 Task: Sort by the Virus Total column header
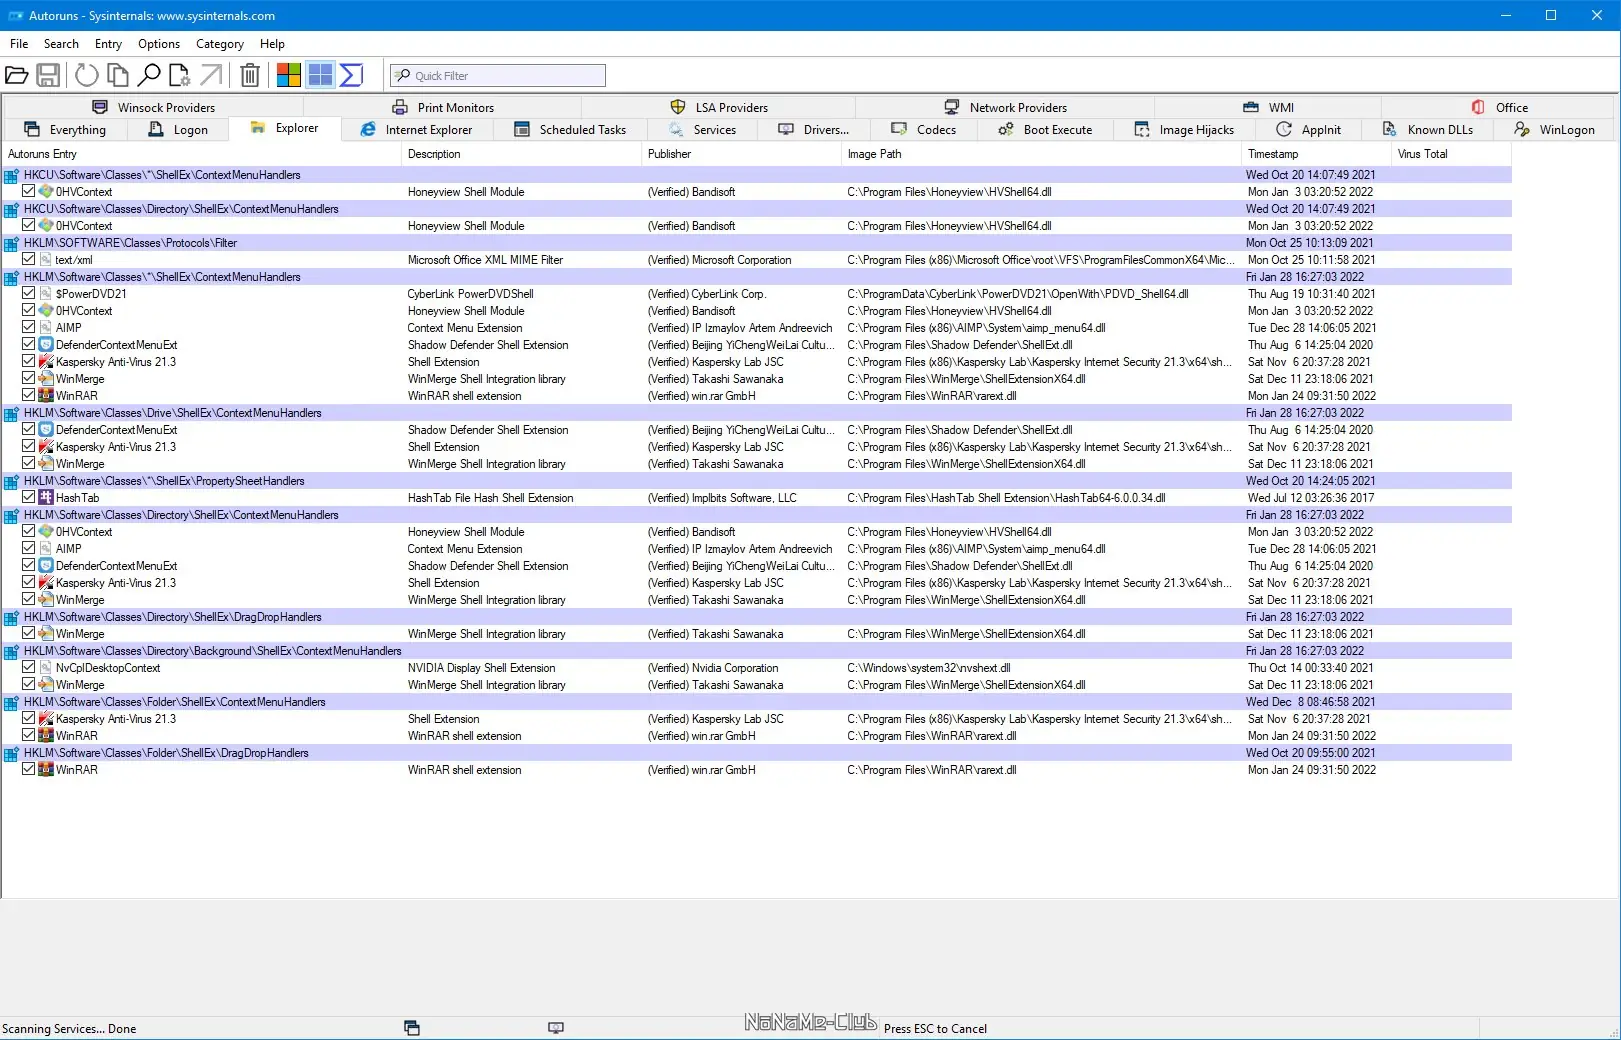(1451, 154)
